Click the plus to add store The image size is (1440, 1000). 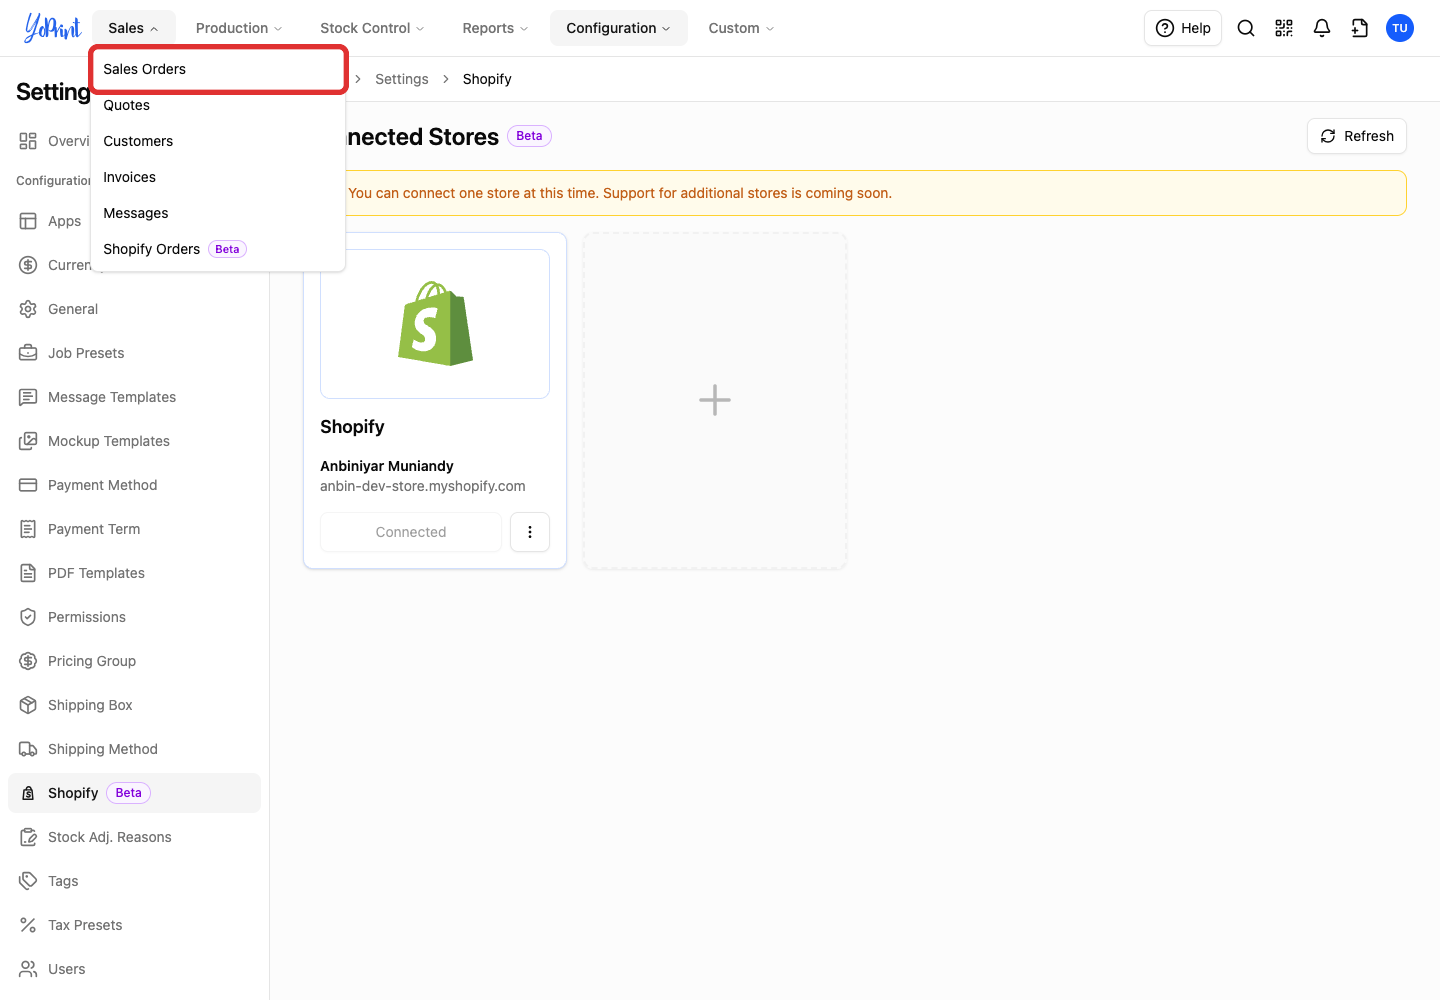click(715, 400)
